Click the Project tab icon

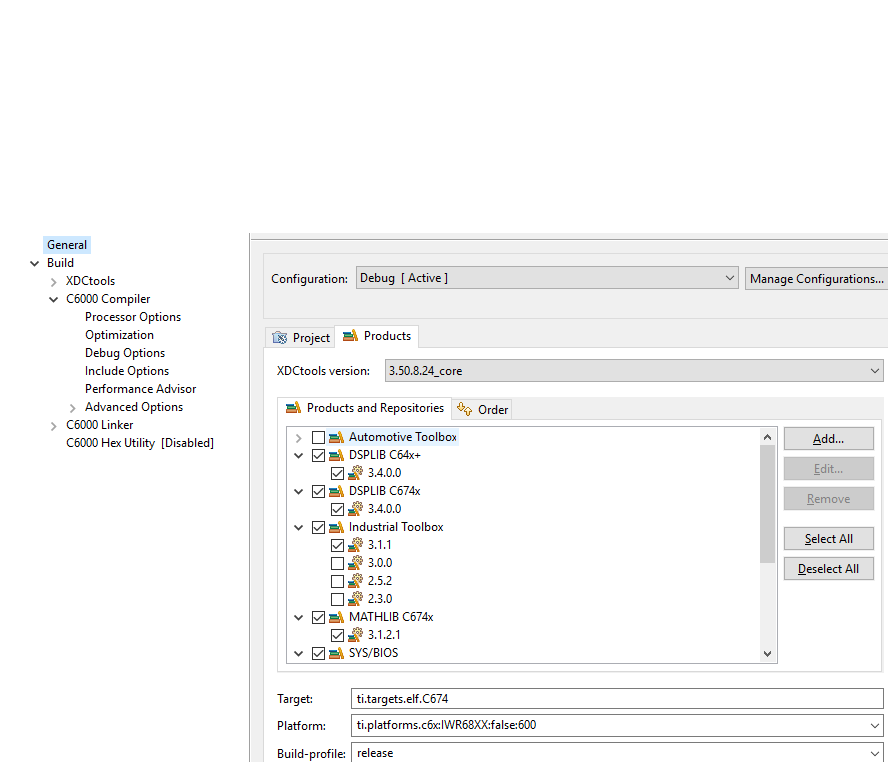pyautogui.click(x=280, y=338)
